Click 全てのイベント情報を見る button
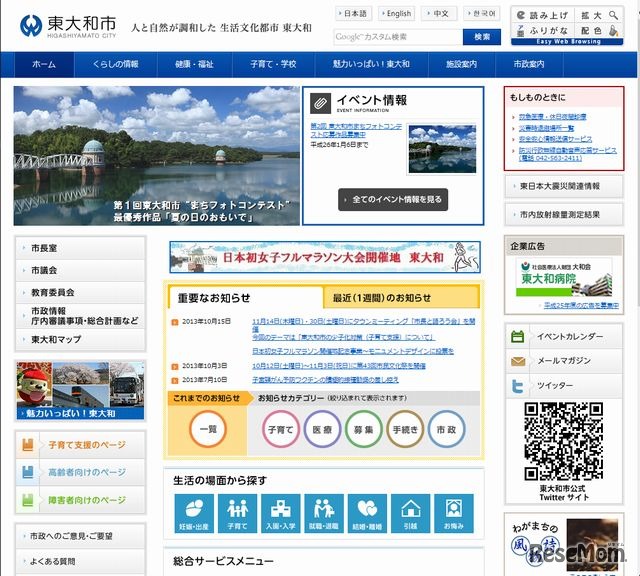Screen dimensions: 640x576 click(393, 200)
